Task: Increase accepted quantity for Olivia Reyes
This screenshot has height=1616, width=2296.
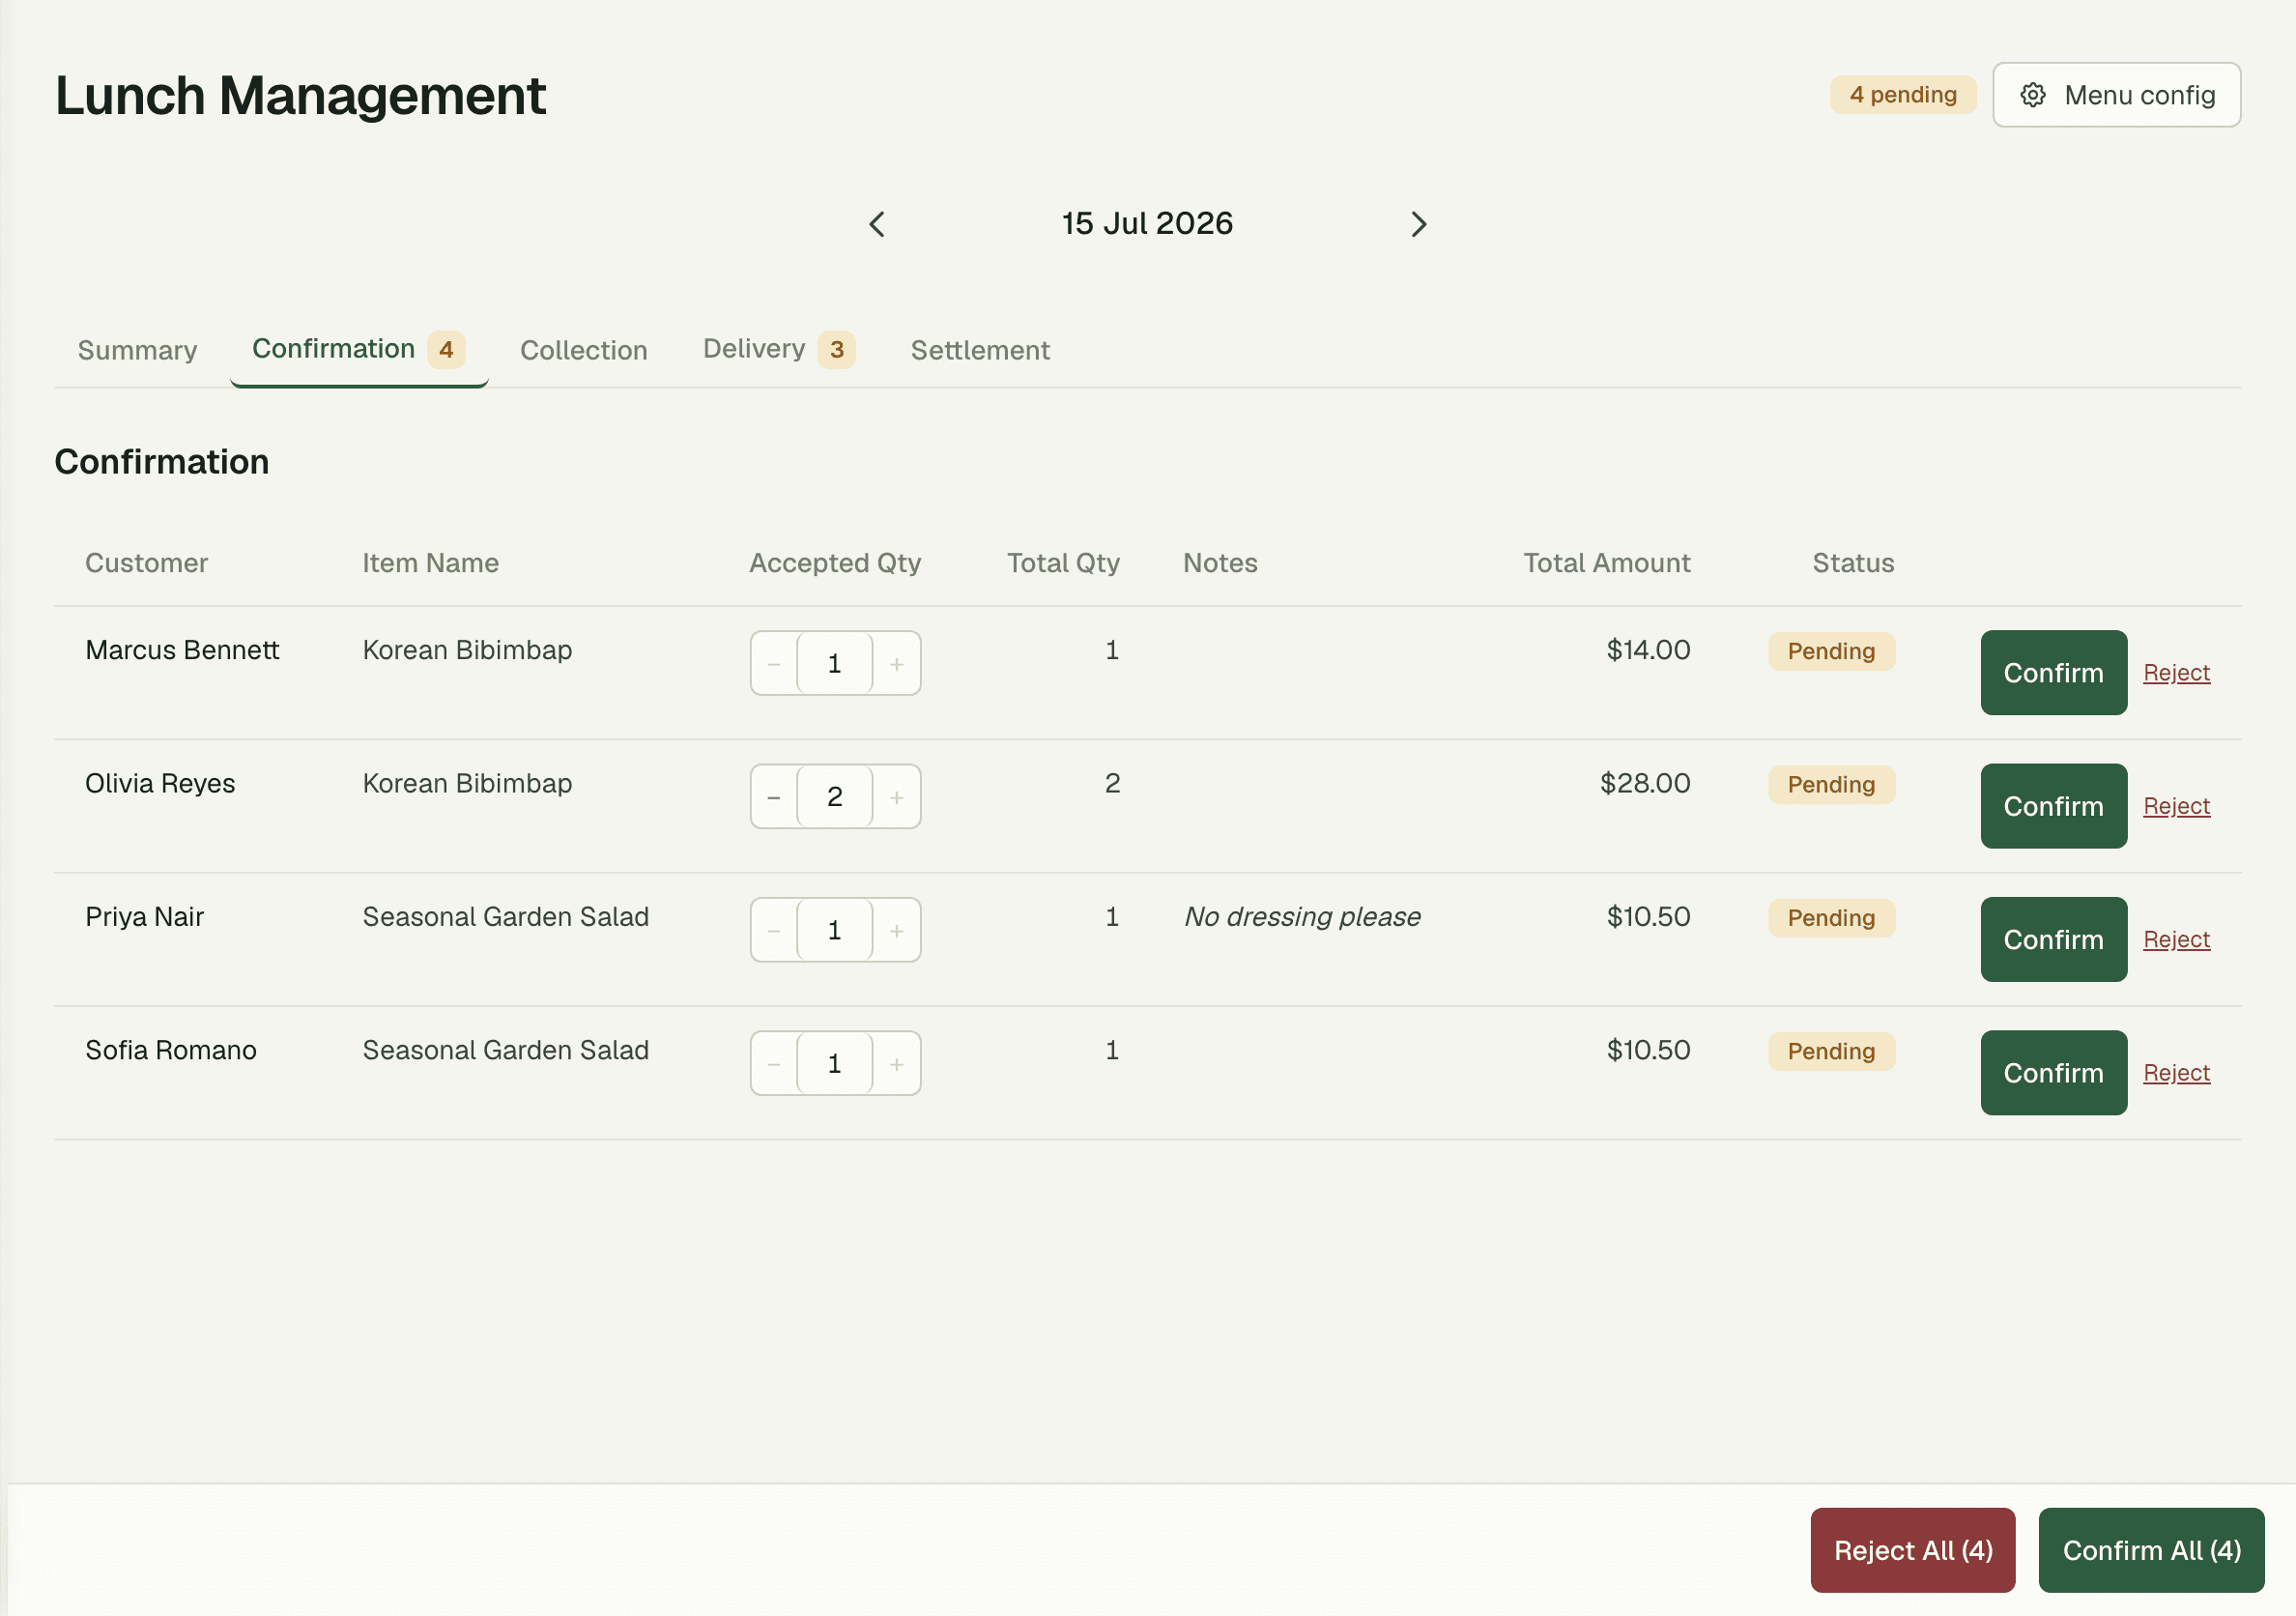Action: pyautogui.click(x=897, y=797)
